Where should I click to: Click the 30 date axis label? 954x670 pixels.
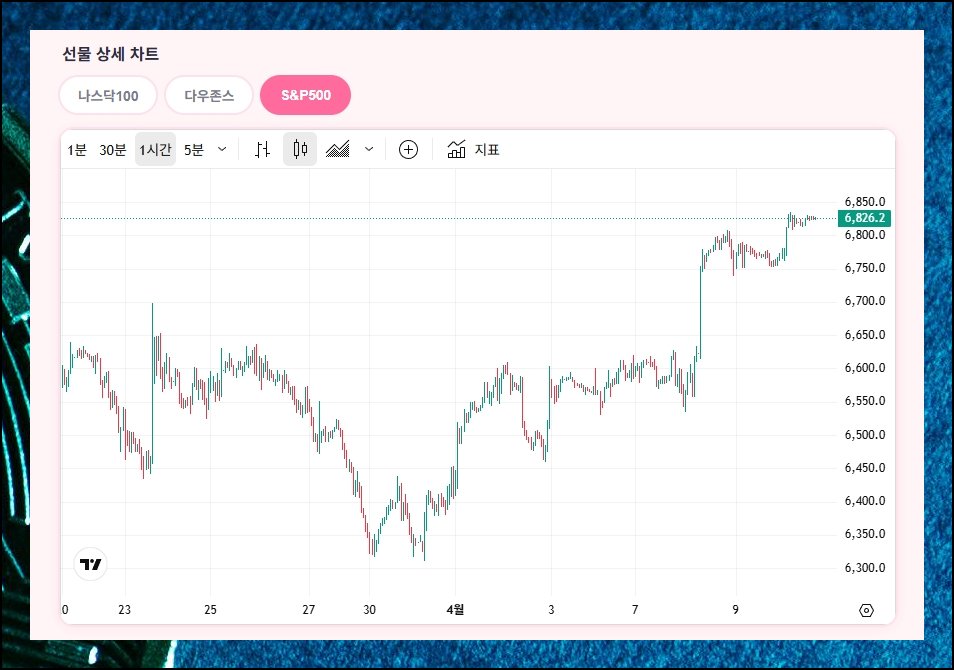pos(369,610)
